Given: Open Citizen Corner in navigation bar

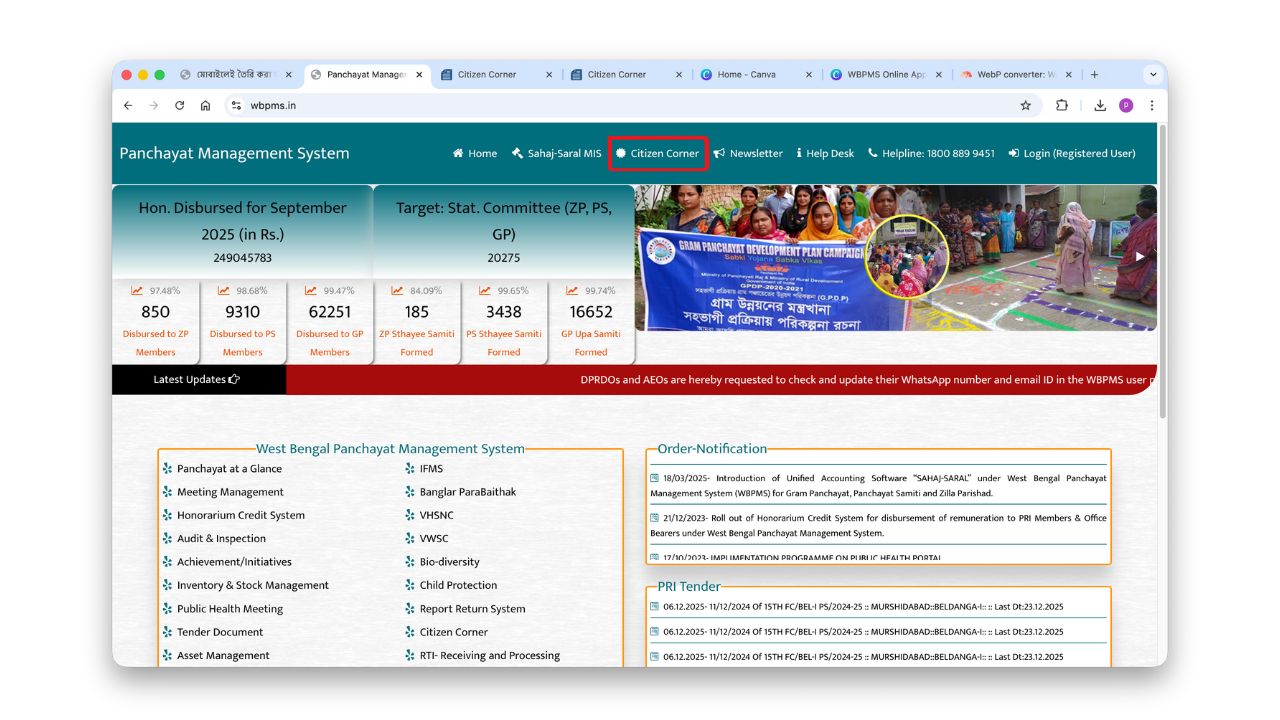Looking at the screenshot, I should pyautogui.click(x=658, y=154).
